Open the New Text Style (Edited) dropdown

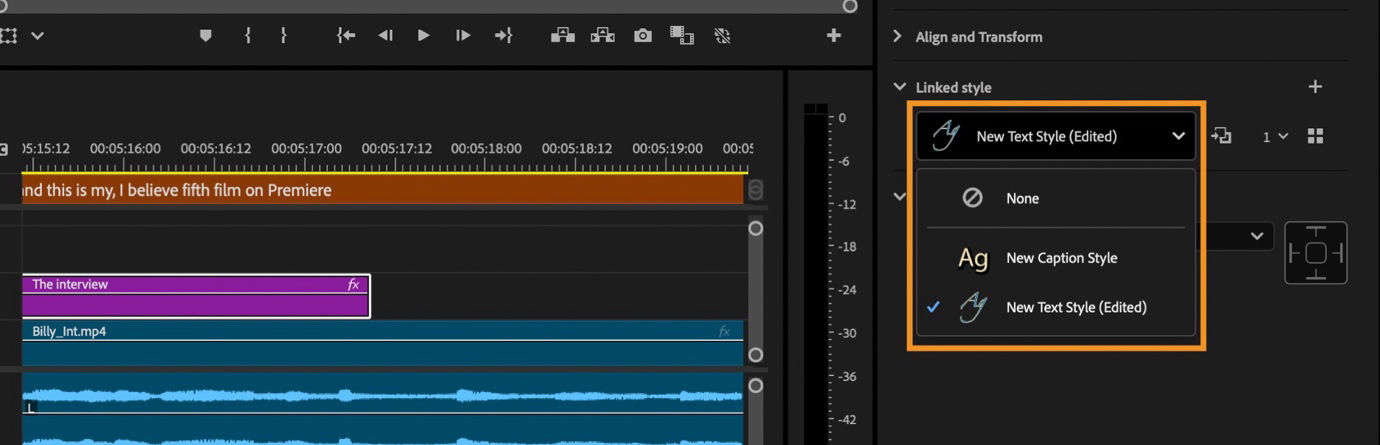[x=1055, y=136]
